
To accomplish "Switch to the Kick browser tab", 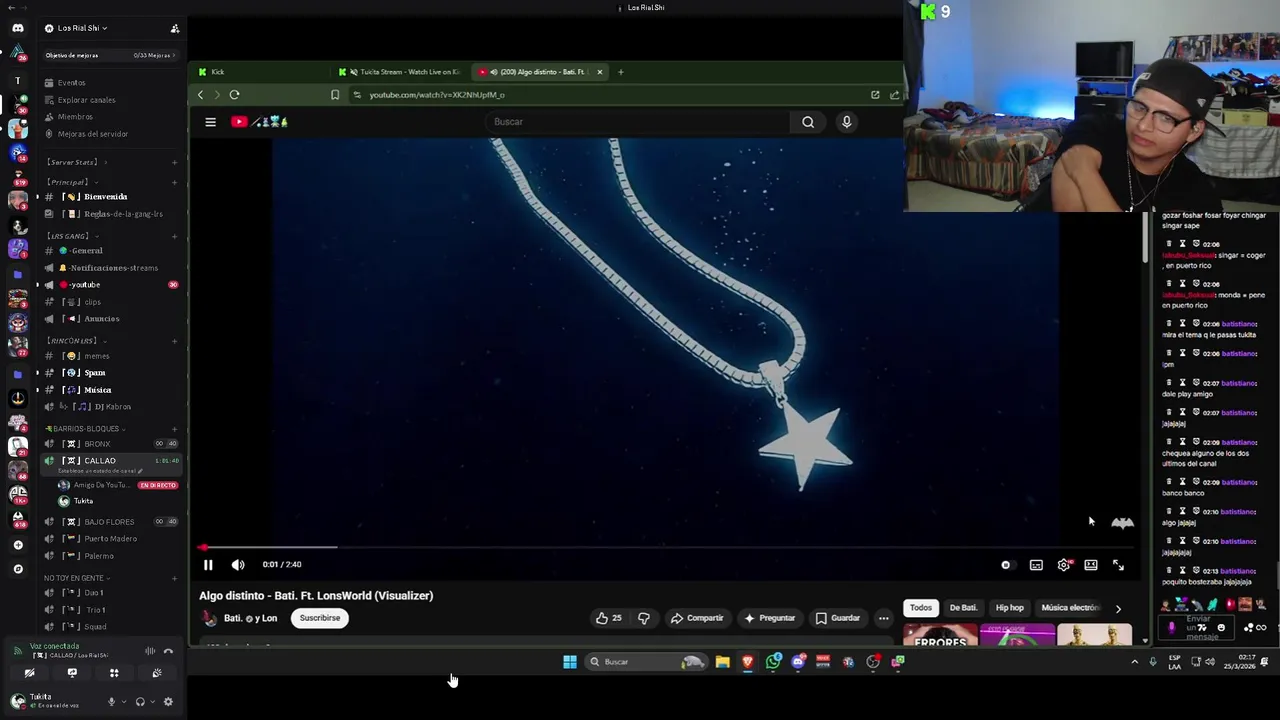I will 260,72.
